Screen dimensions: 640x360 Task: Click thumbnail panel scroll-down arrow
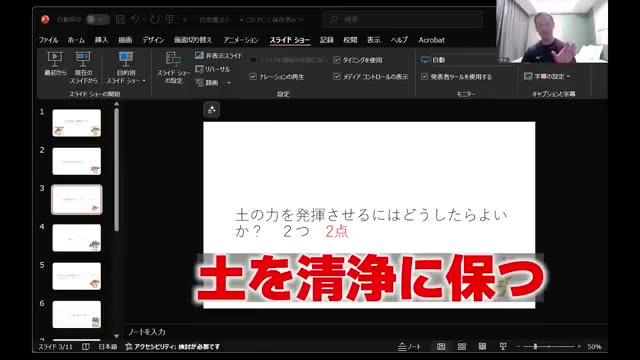[x=117, y=336]
